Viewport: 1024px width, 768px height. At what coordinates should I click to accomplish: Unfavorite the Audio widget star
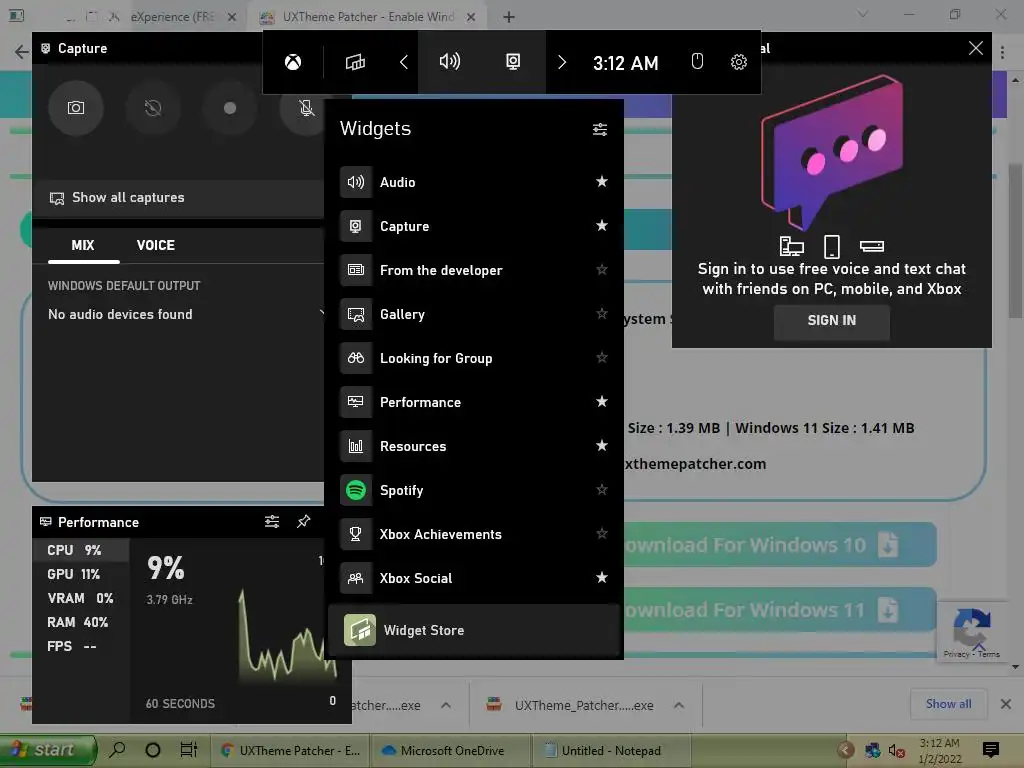601,182
